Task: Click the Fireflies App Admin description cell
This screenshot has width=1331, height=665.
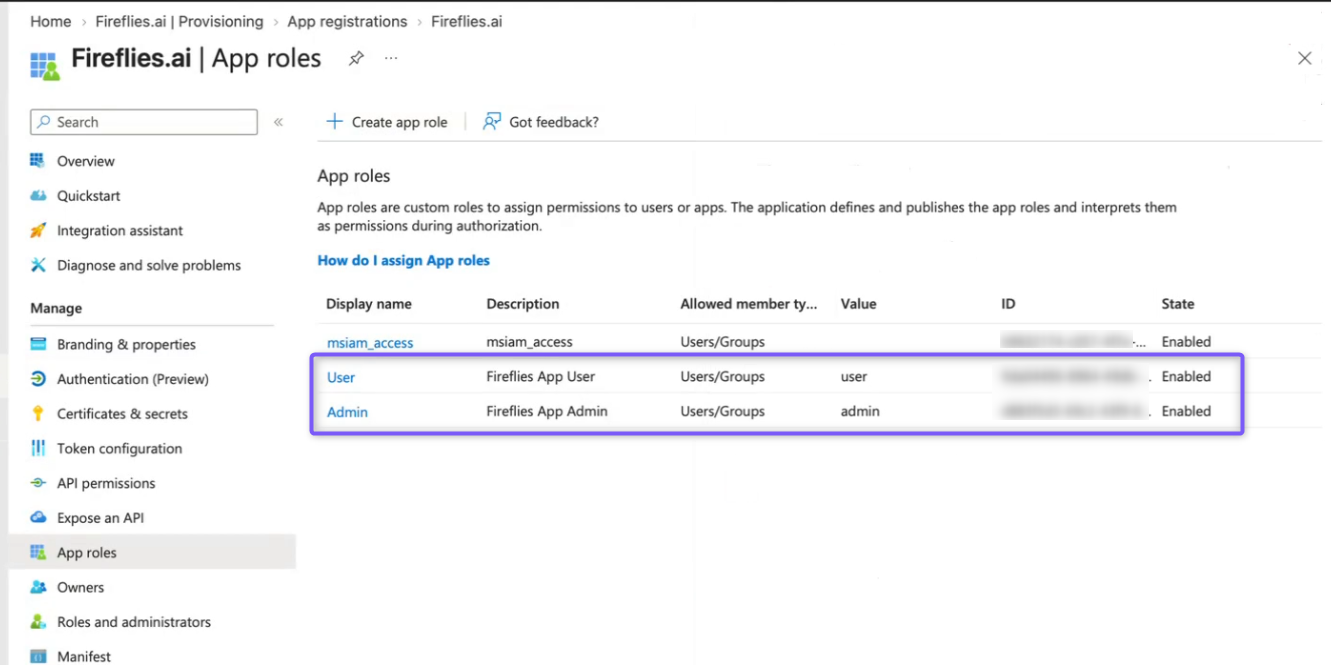Action: pos(547,411)
